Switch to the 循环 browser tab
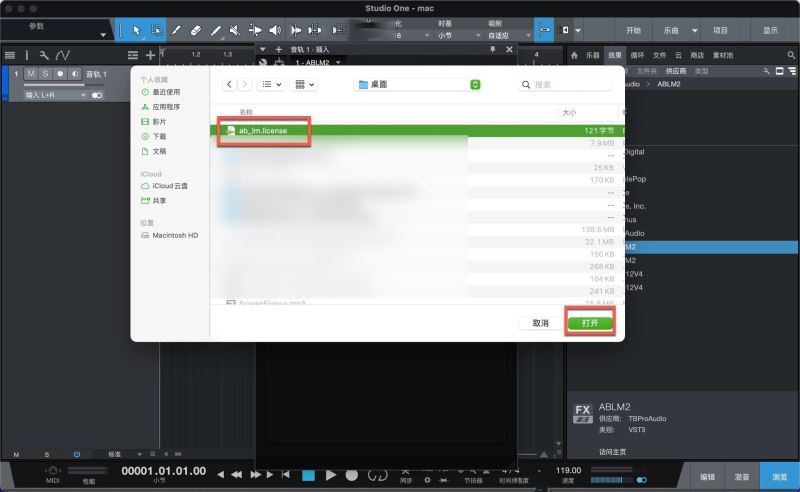The image size is (800, 492). point(636,55)
